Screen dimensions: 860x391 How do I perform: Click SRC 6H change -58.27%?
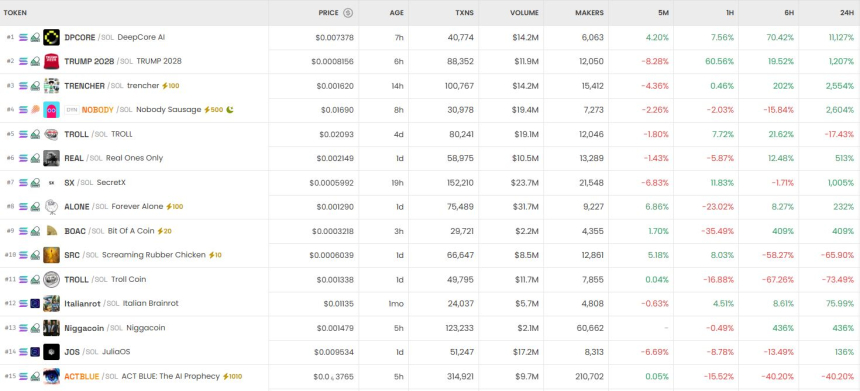pyautogui.click(x=777, y=255)
